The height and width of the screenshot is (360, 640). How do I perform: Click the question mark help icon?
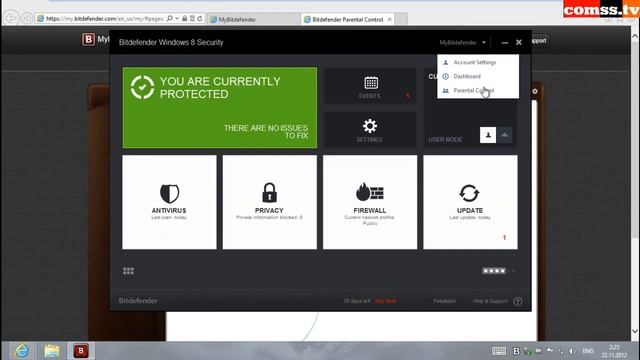coord(518,302)
